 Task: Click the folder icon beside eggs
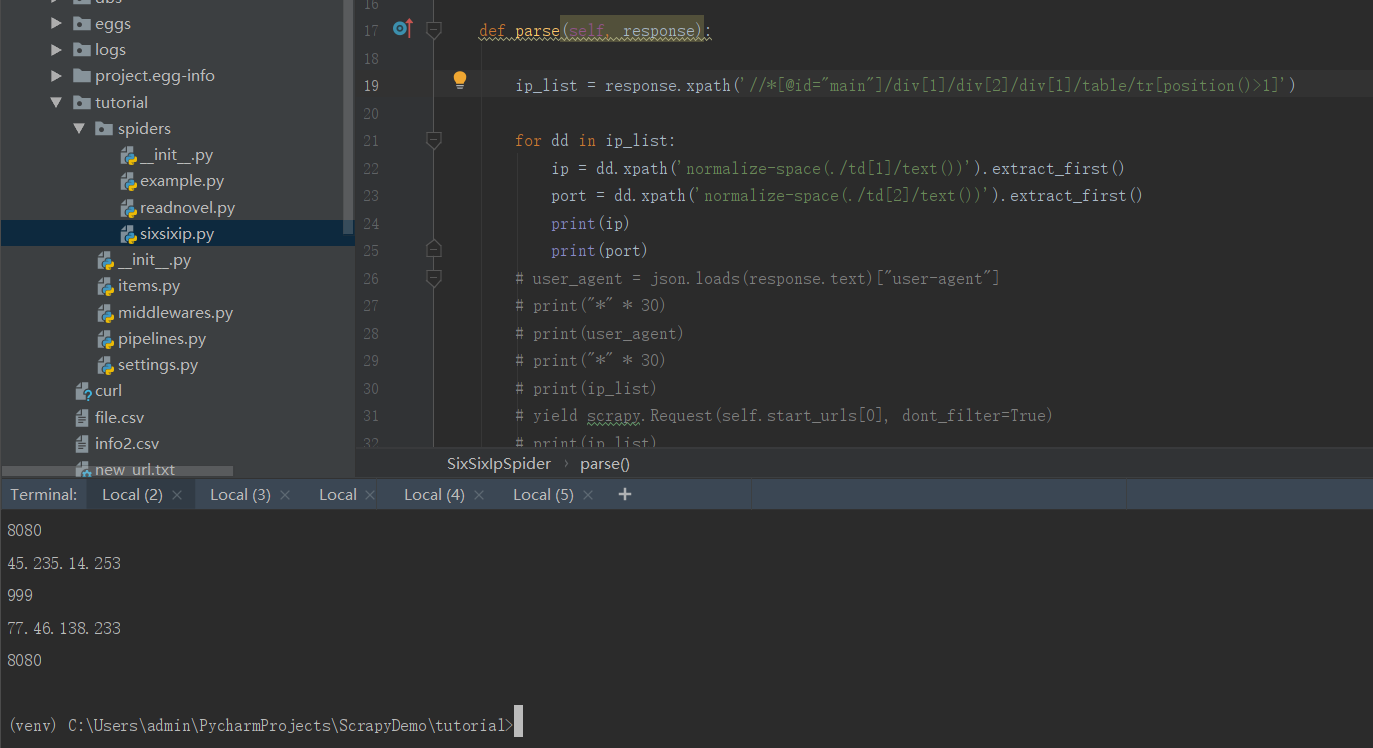coord(82,23)
